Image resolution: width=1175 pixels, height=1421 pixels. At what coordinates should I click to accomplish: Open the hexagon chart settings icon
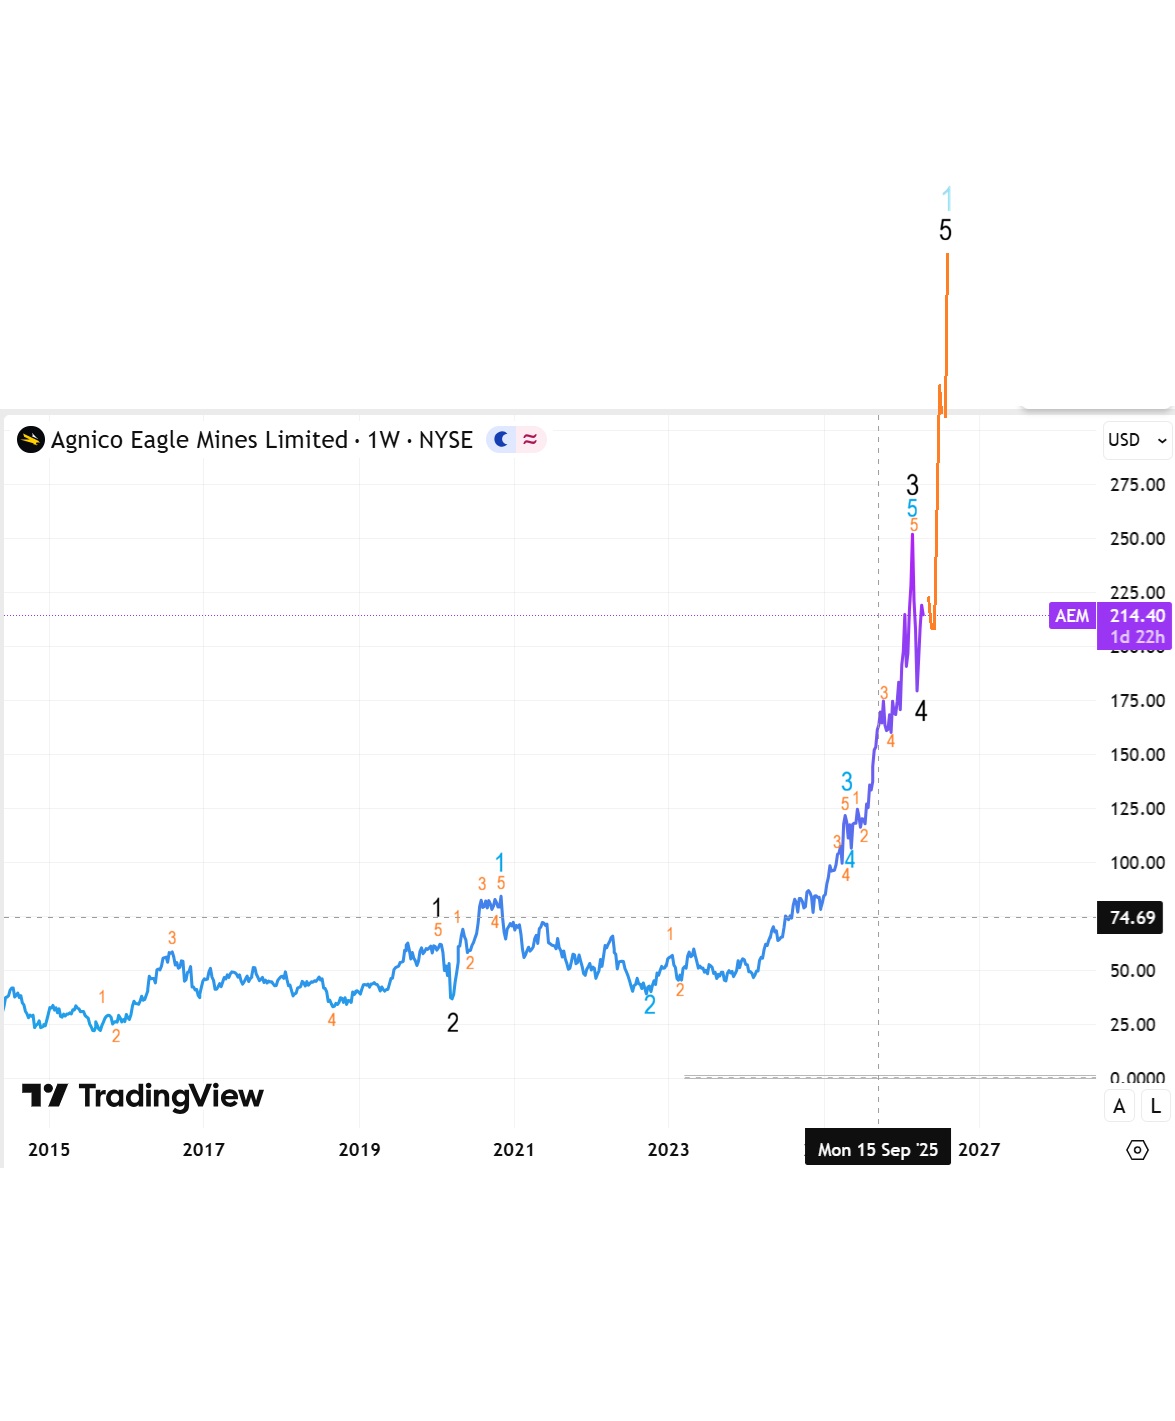point(1137,1150)
